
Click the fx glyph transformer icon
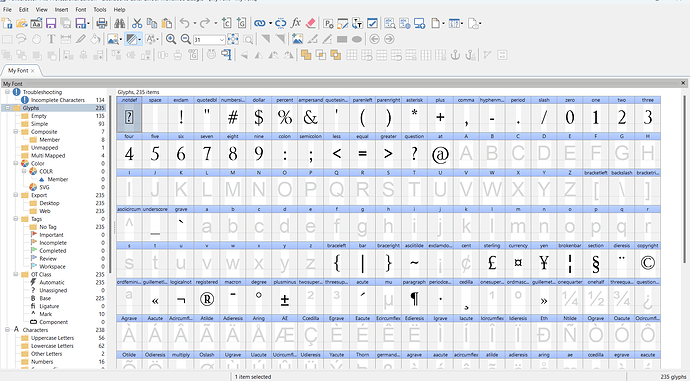coord(296,23)
